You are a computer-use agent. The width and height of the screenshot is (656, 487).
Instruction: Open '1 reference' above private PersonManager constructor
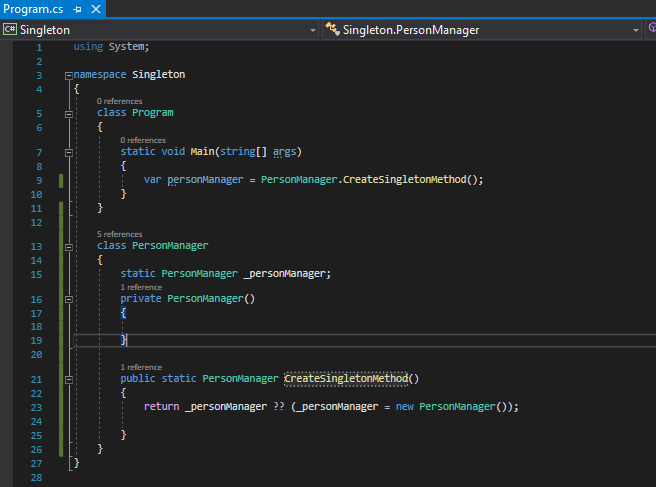(141, 287)
